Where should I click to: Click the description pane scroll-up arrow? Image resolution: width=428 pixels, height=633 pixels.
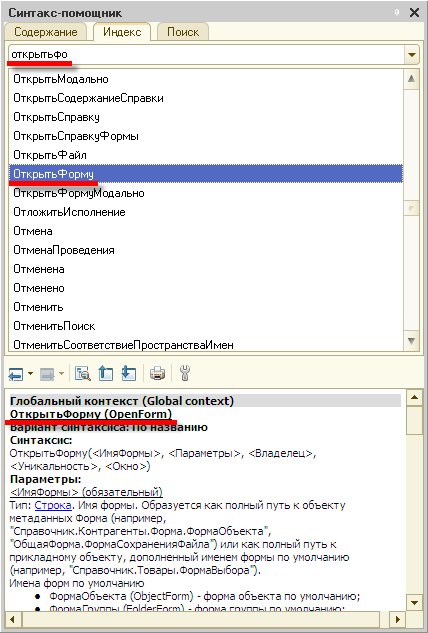(414, 398)
